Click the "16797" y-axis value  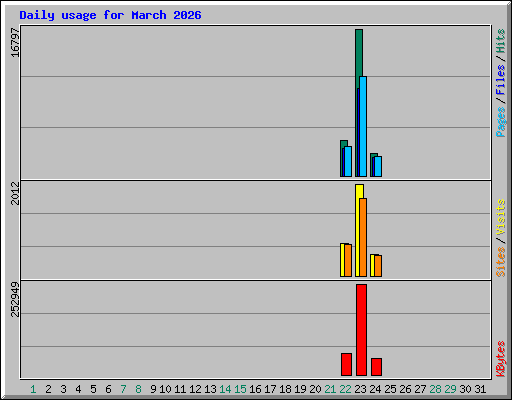pos(15,42)
